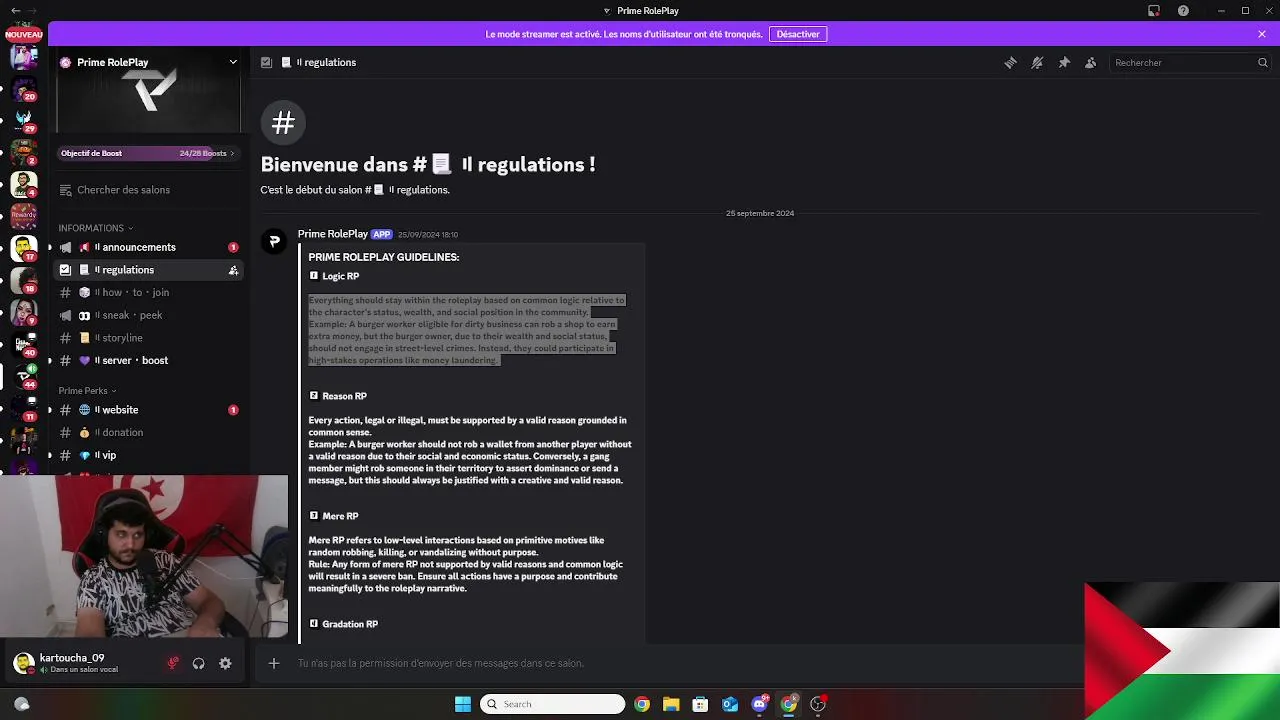Image resolution: width=1280 pixels, height=720 pixels.
Task: Click the 25/09/2024 18:10 message timestamp
Action: click(428, 235)
